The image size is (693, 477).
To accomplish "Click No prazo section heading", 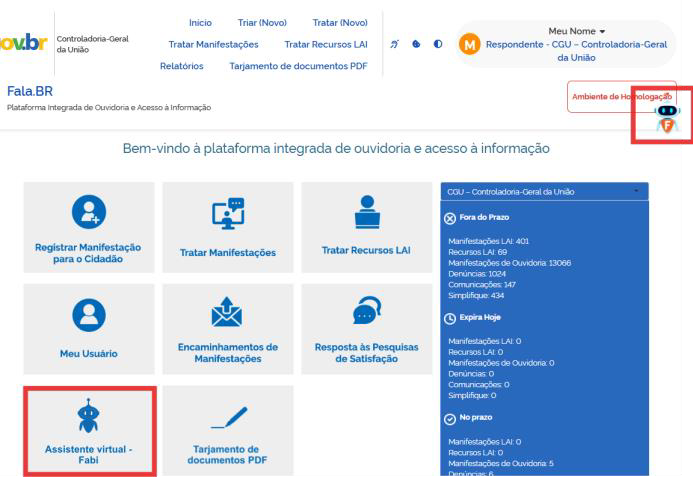I will point(476,417).
